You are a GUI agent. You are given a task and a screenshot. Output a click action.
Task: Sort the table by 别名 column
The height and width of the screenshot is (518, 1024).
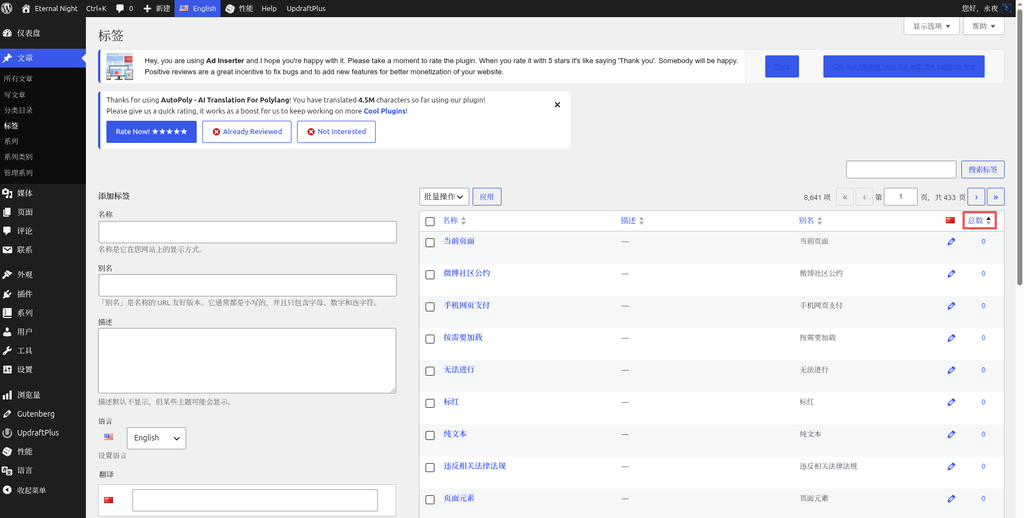coord(810,221)
